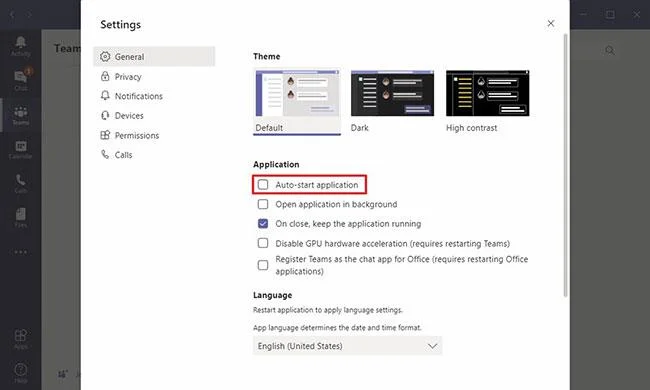The width and height of the screenshot is (650, 390).
Task: Go back using the Teams back arrow
Action: (12, 15)
